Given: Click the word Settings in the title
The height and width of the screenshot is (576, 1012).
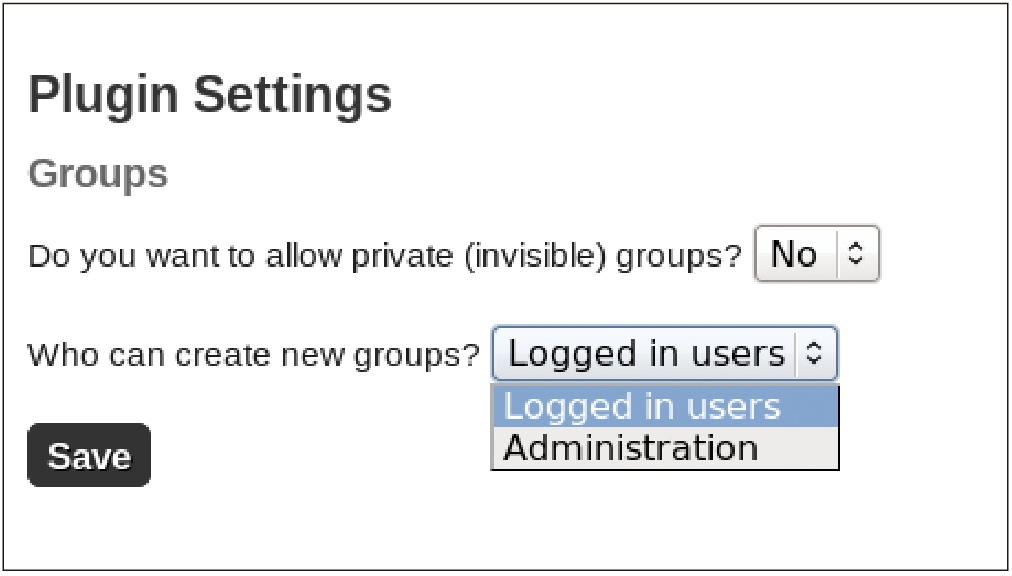Looking at the screenshot, I should (292, 95).
